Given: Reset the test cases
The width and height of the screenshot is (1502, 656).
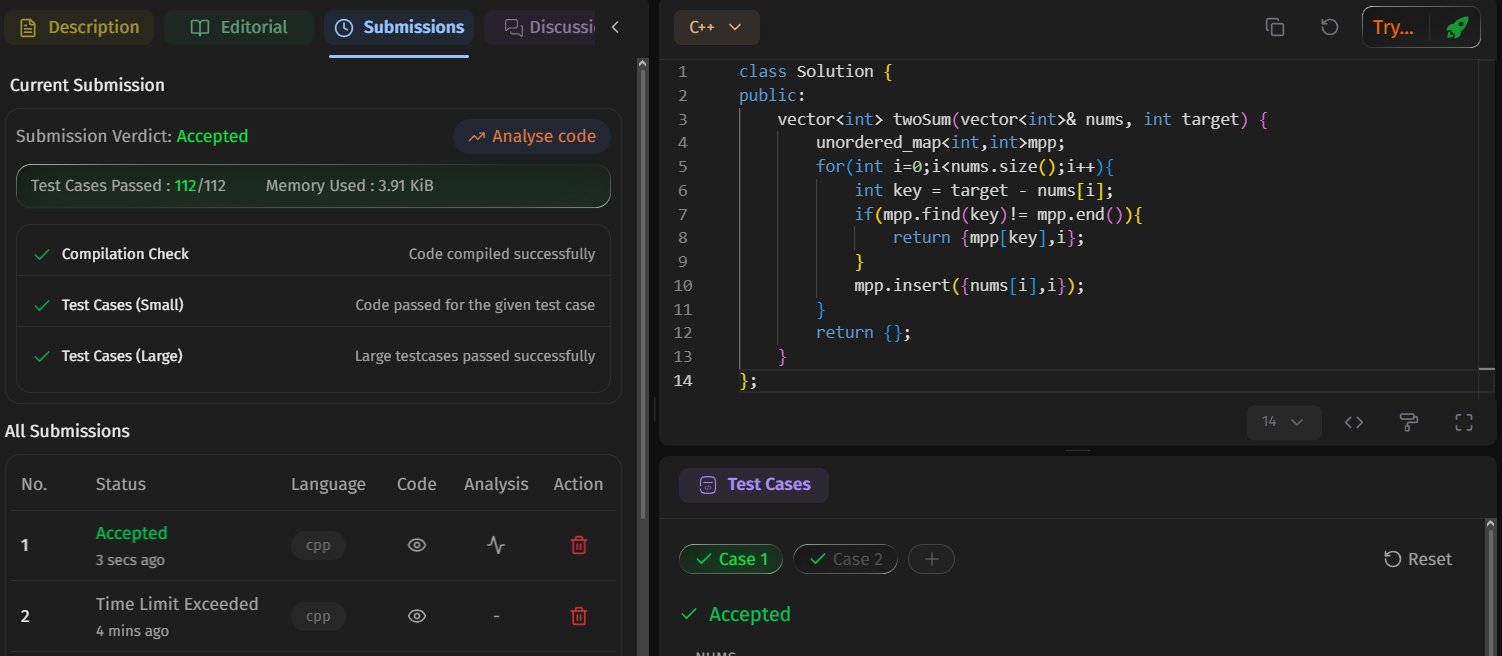Looking at the screenshot, I should pos(1418,559).
